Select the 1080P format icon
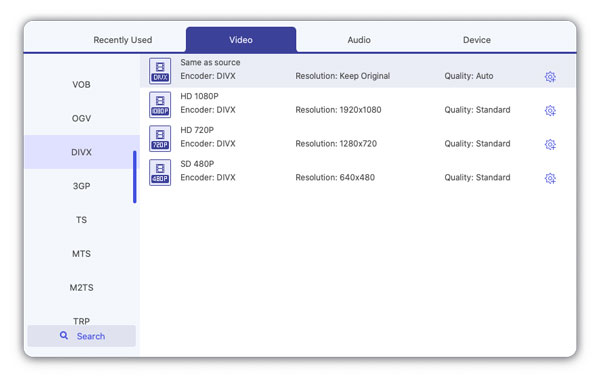The width and height of the screenshot is (600, 383). coord(160,105)
